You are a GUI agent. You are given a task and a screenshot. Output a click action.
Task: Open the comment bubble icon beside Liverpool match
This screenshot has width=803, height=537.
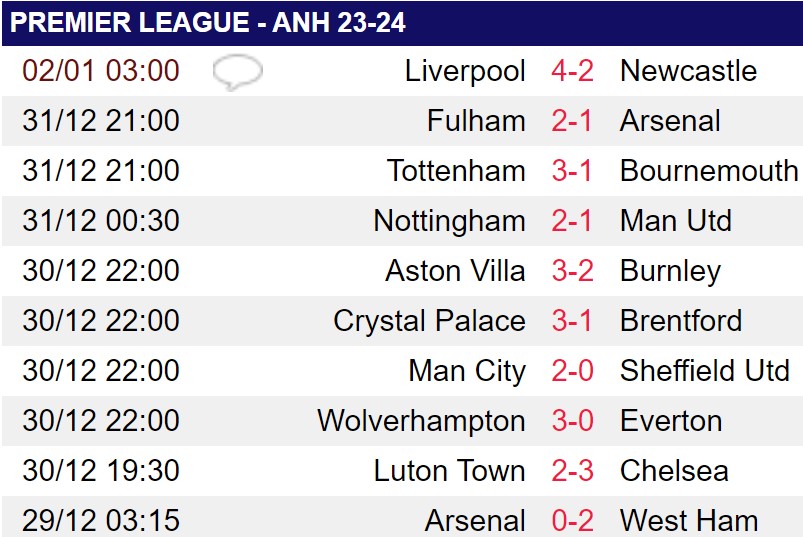238,72
